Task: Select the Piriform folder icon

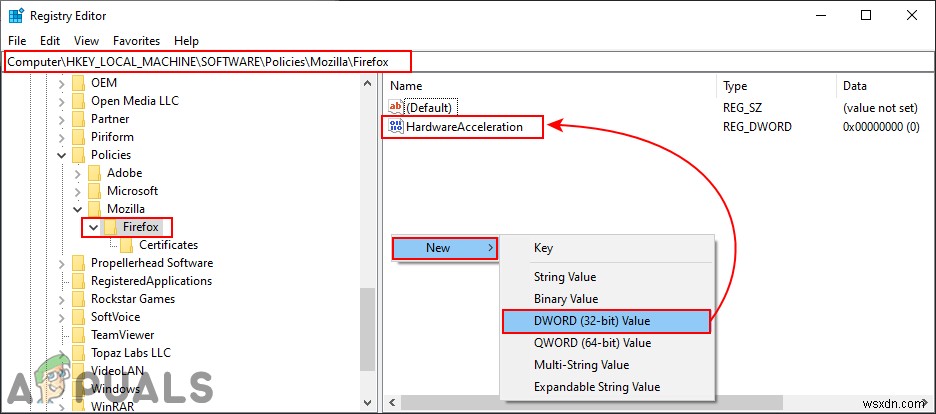Action: click(x=78, y=137)
